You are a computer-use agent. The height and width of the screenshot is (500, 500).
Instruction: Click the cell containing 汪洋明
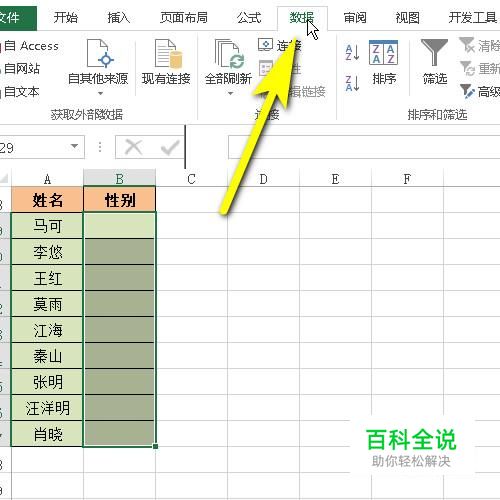pos(47,408)
